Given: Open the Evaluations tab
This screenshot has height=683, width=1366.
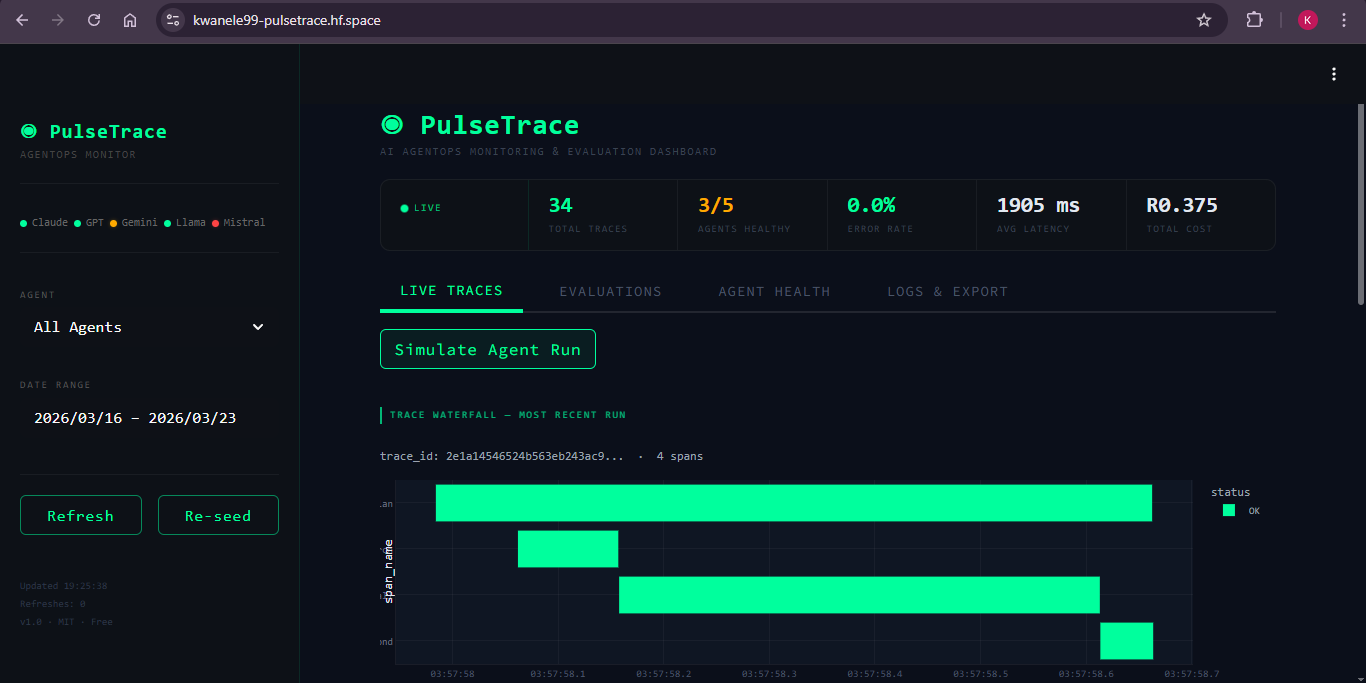Looking at the screenshot, I should (610, 291).
